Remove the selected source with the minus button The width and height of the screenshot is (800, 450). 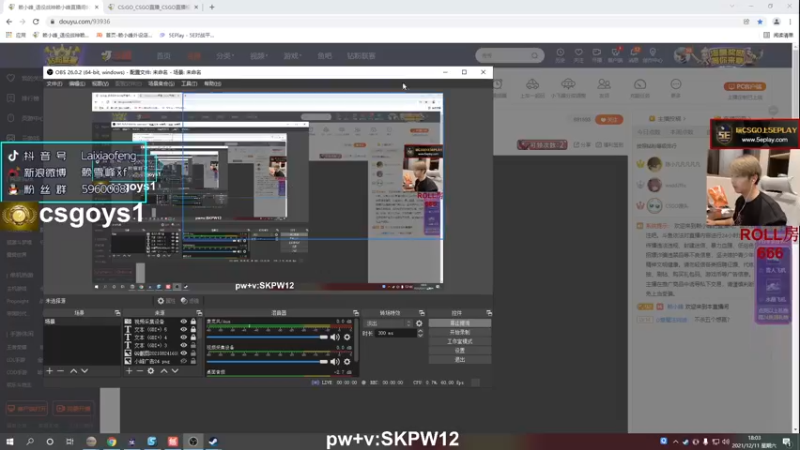[x=140, y=371]
